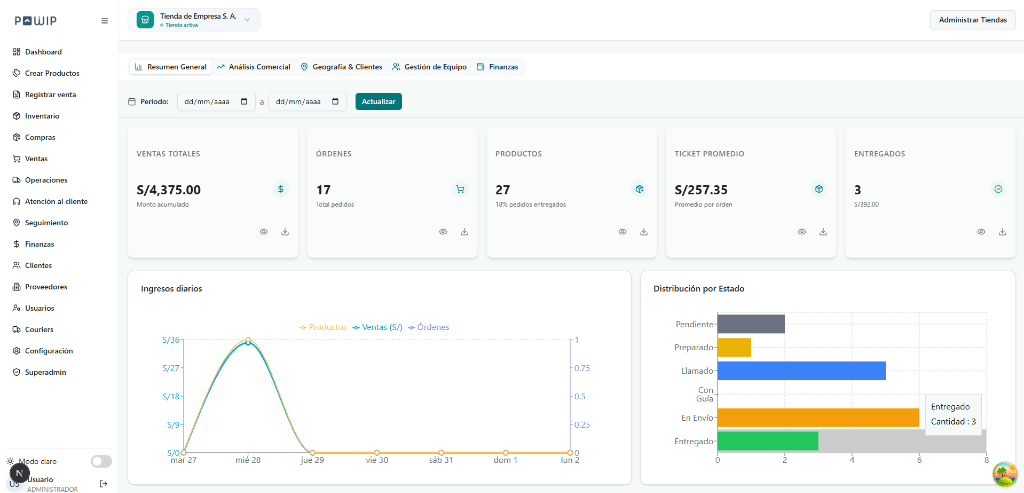Download the Productos card data
The width and height of the screenshot is (1024, 493).
(643, 232)
